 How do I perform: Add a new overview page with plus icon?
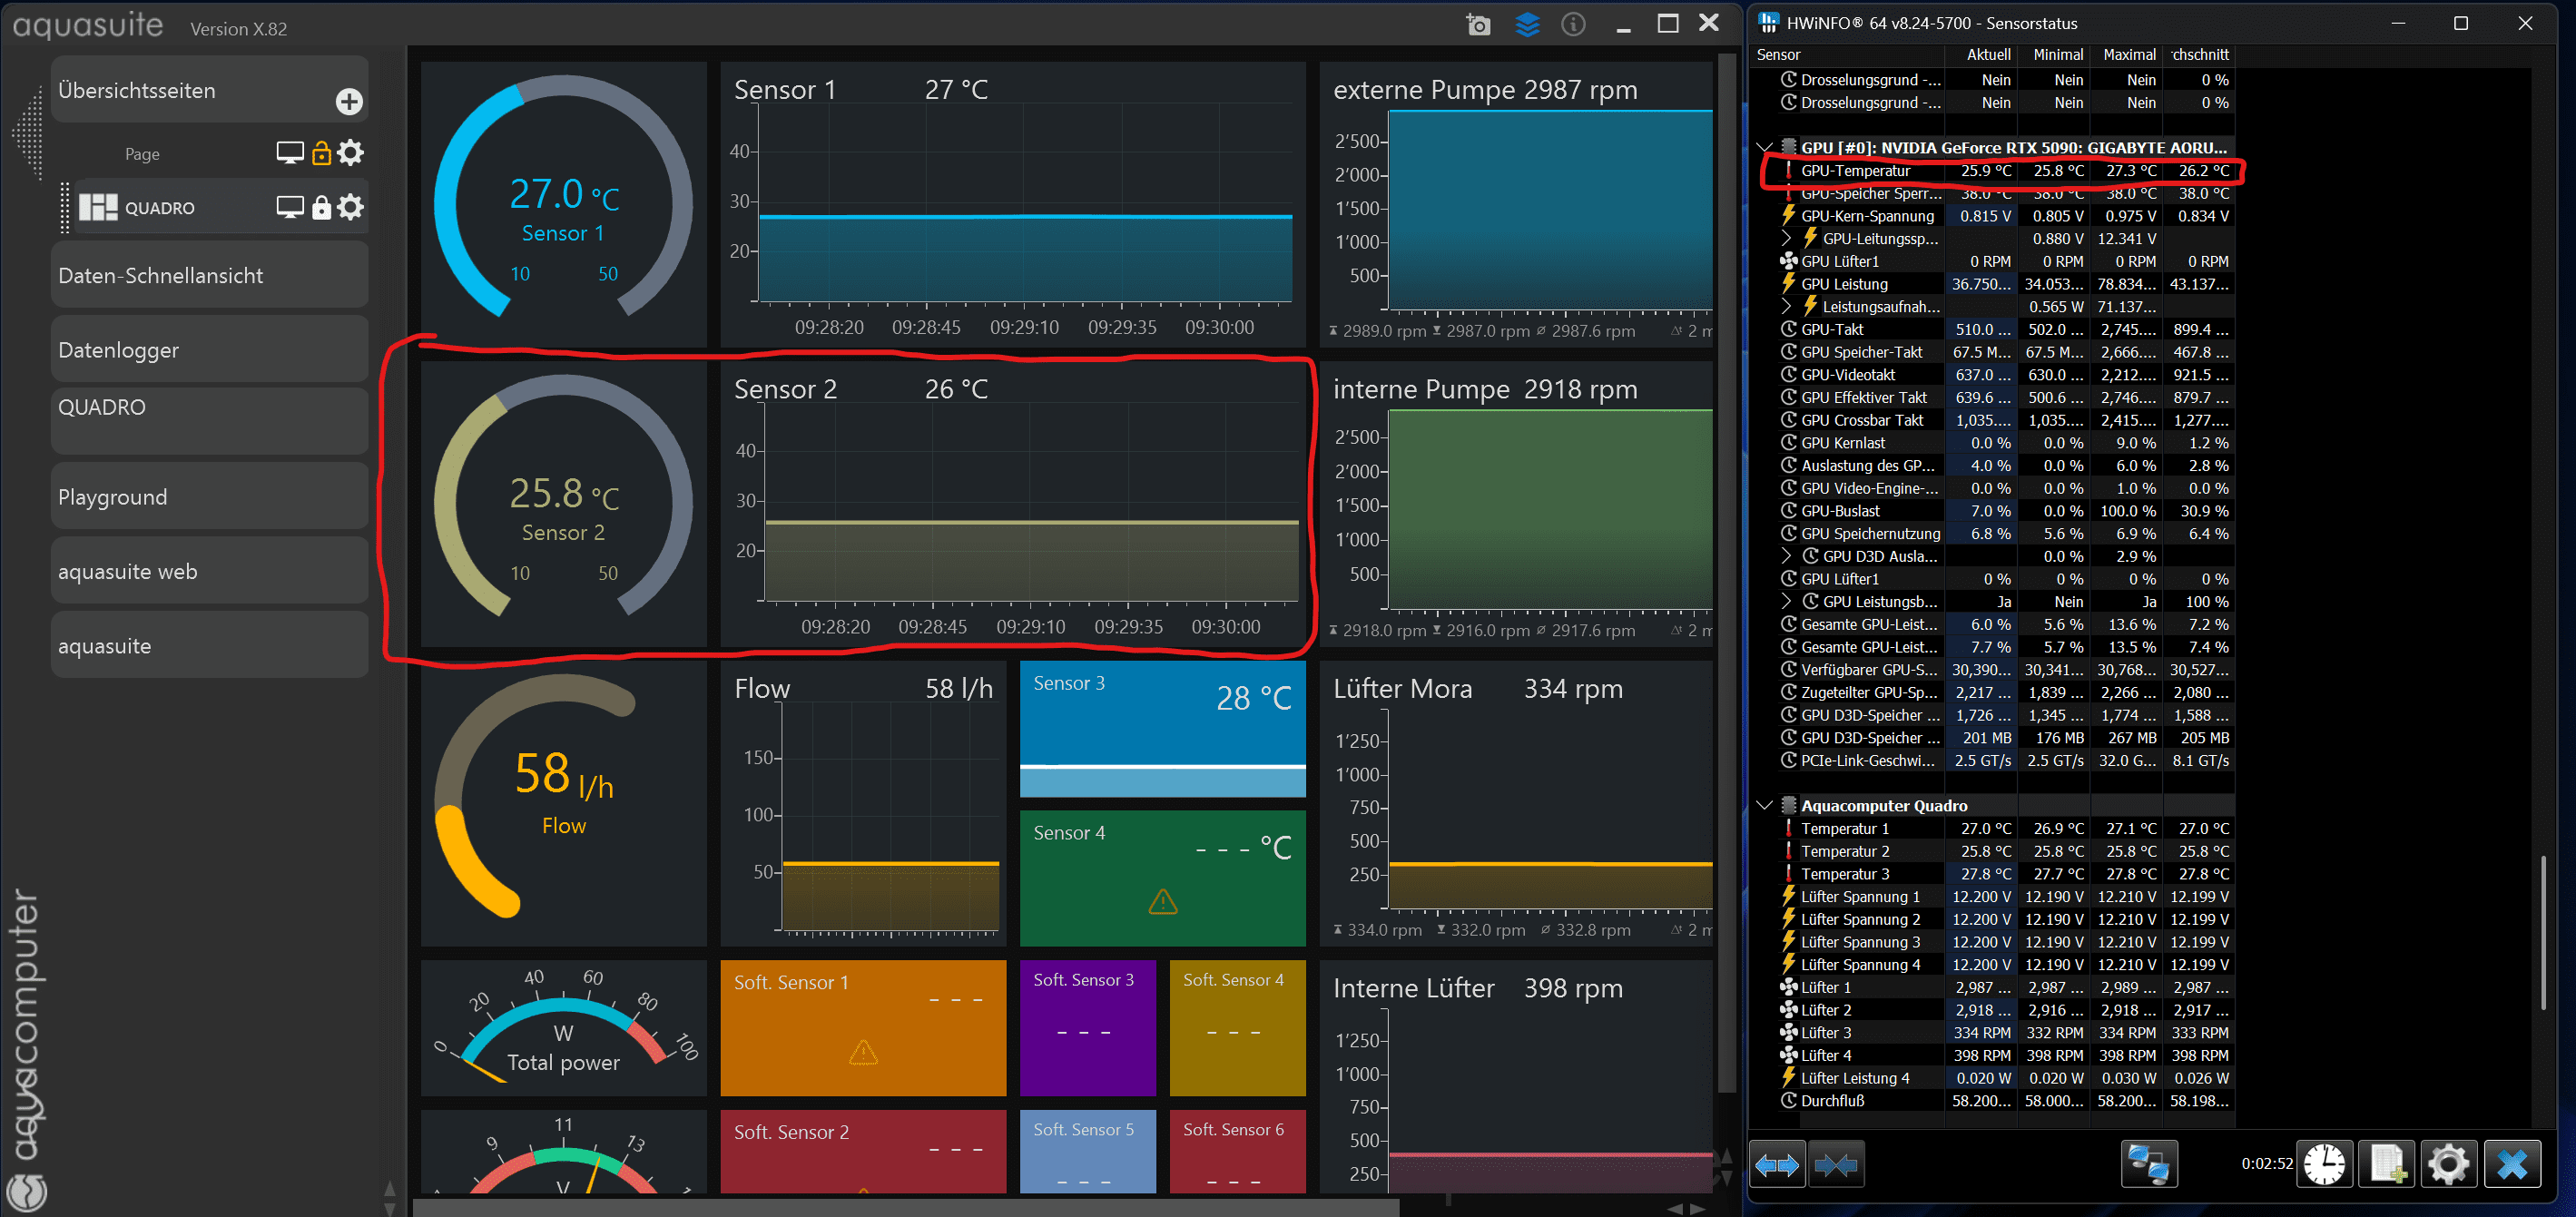(x=349, y=101)
